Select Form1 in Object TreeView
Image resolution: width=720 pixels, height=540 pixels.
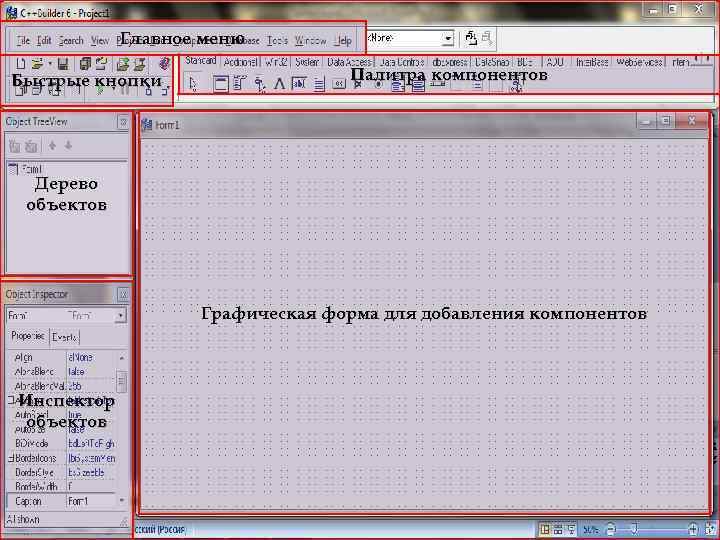tap(31, 169)
